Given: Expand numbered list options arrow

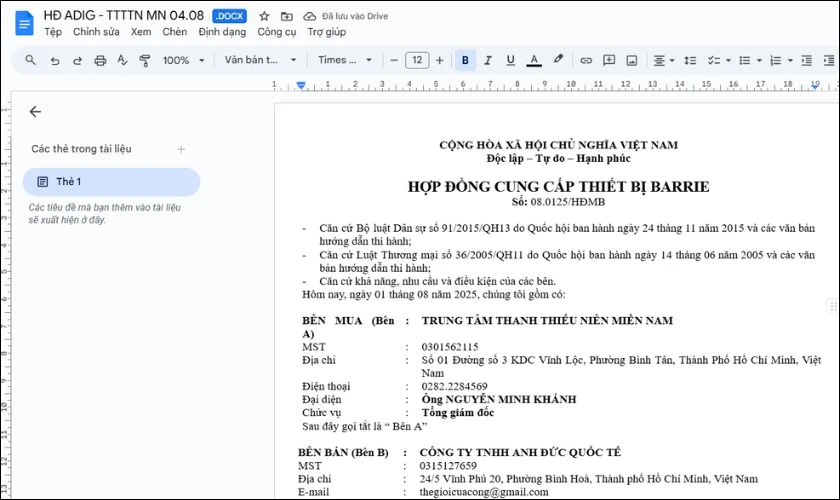Looking at the screenshot, I should (x=790, y=61).
